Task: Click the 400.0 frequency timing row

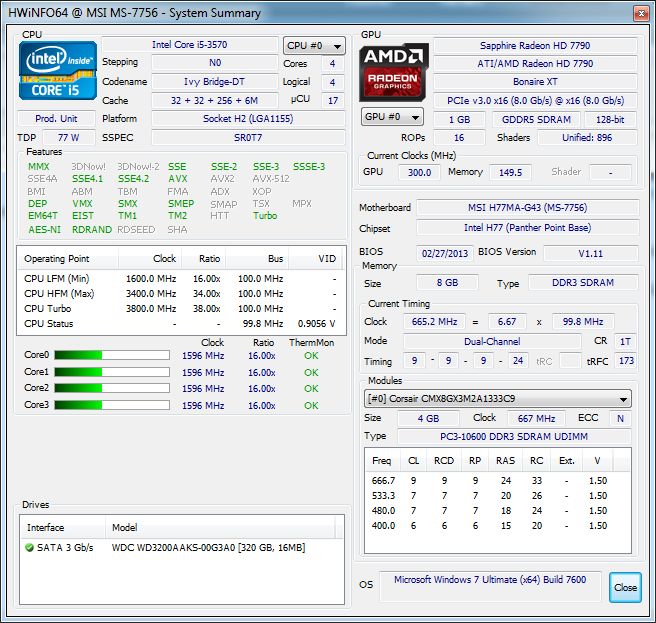Action: (x=497, y=526)
